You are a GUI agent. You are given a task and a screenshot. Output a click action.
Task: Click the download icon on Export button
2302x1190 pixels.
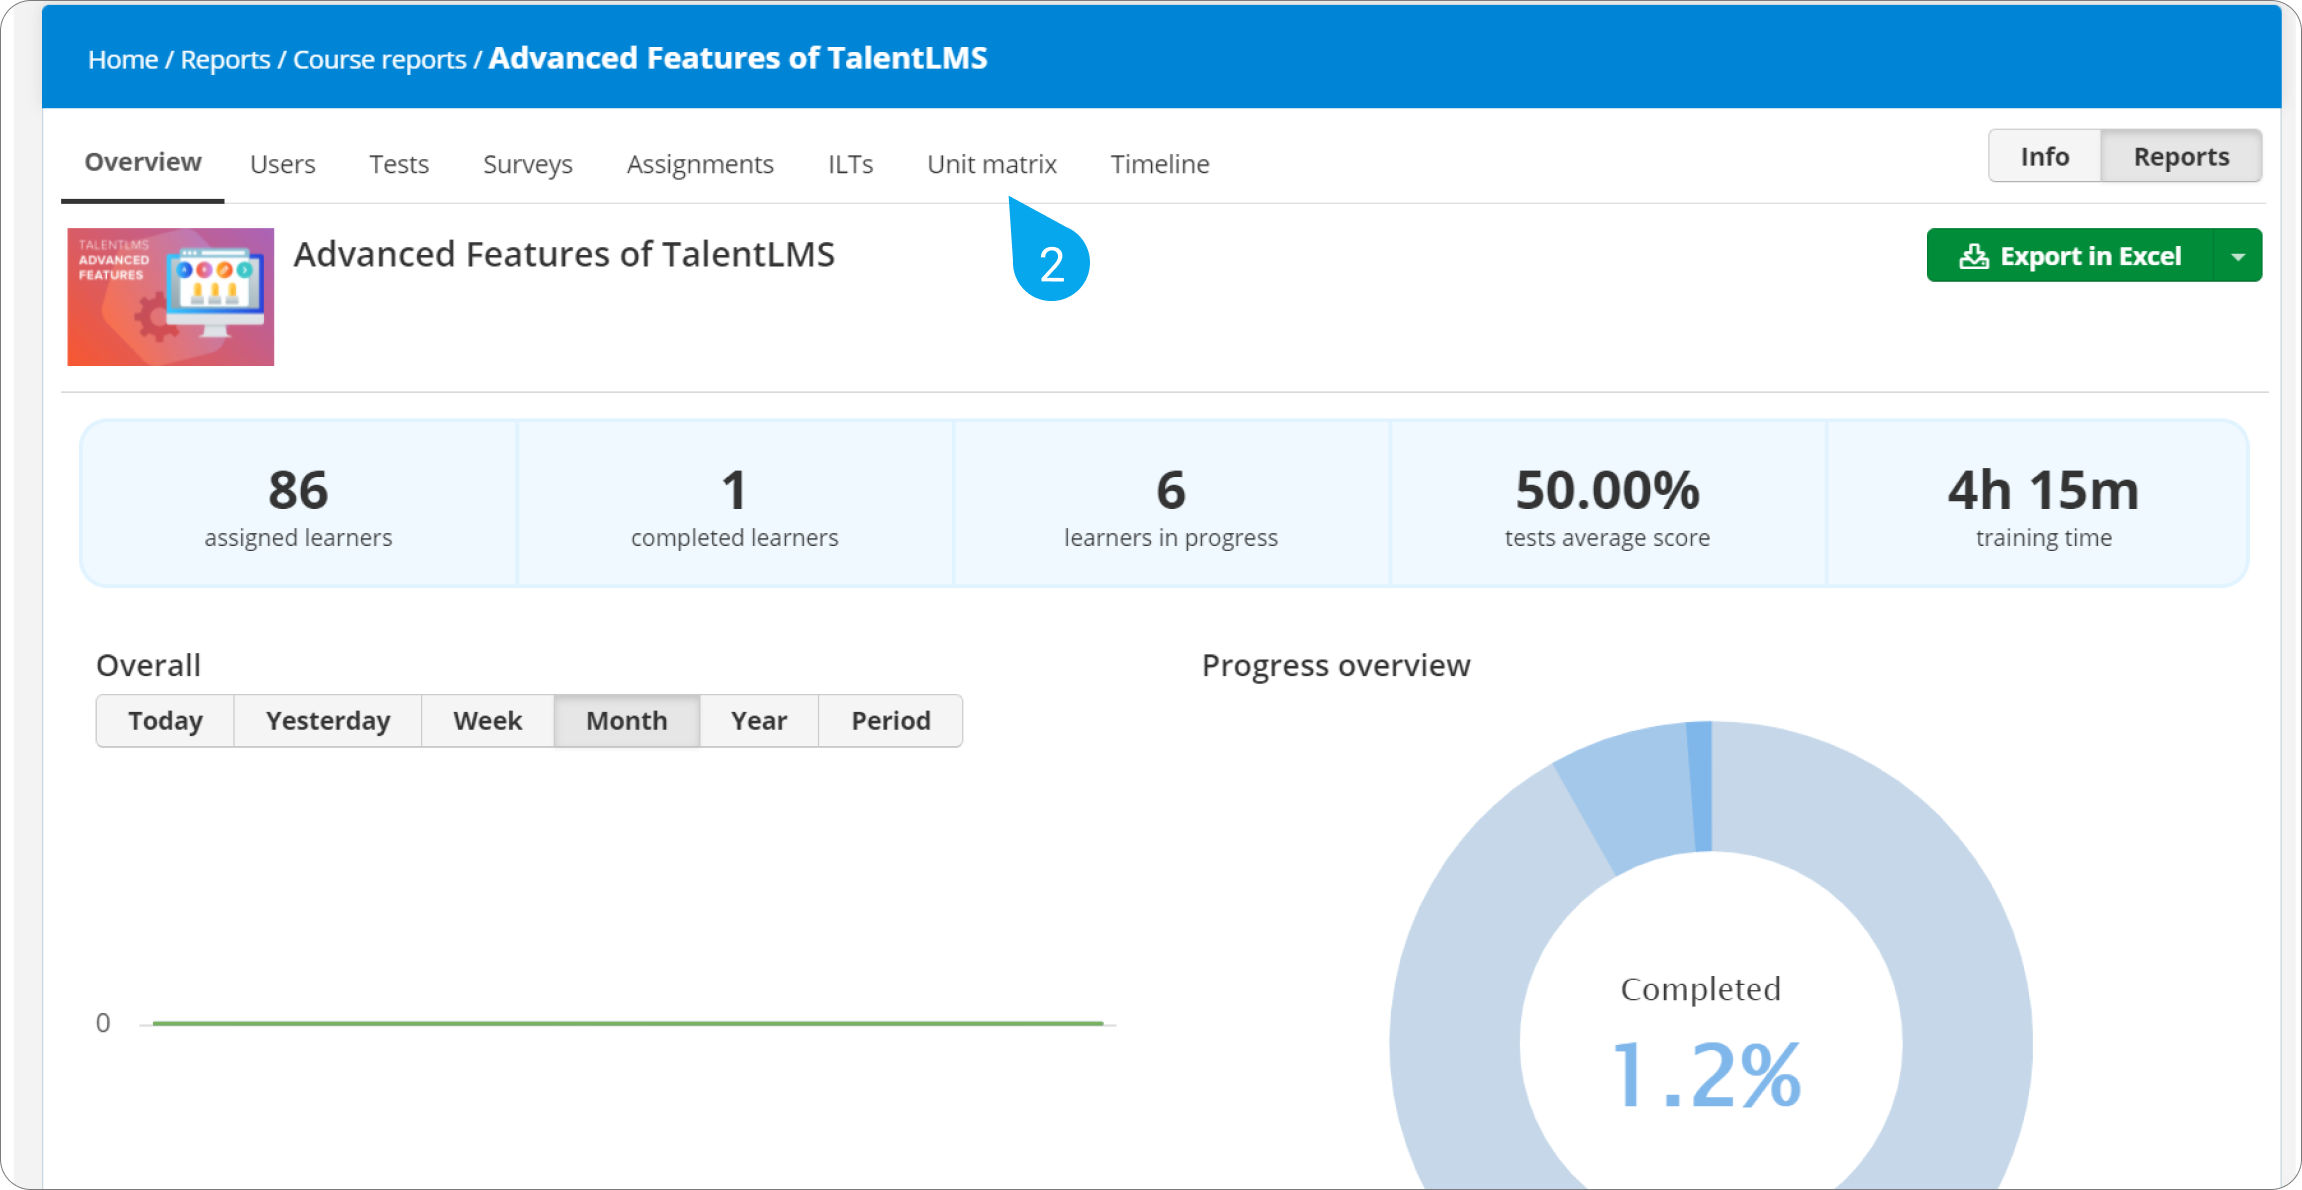point(1973,256)
